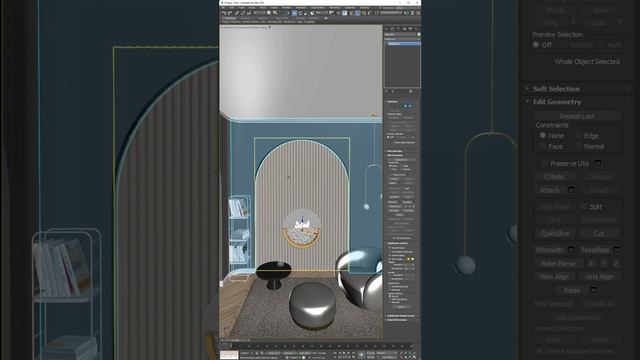This screenshot has width=640, height=360.
Task: Toggle Show Cage checkbox
Action: (390, 259)
